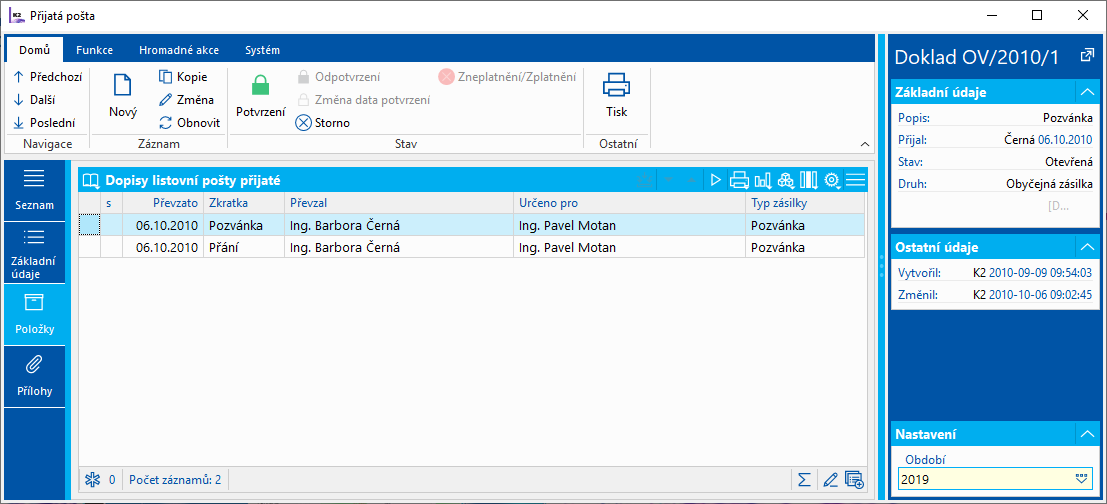Viewport: 1107px width, 504px height.
Task: Open the cubes icon in grid toolbar
Action: pos(786,181)
